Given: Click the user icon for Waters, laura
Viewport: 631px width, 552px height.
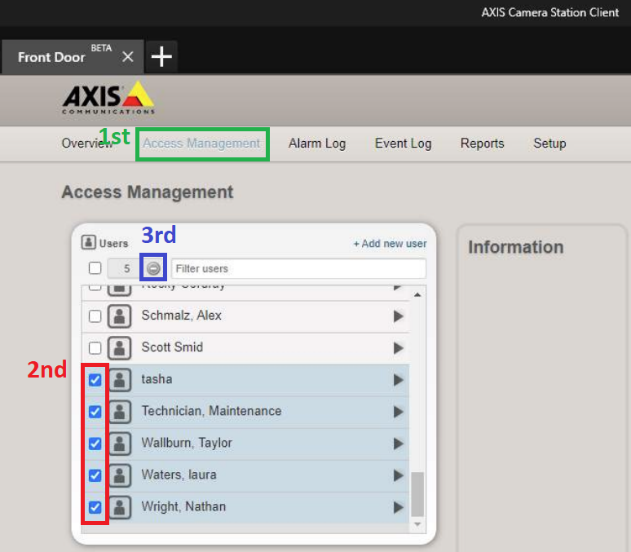Looking at the screenshot, I should coord(120,475).
